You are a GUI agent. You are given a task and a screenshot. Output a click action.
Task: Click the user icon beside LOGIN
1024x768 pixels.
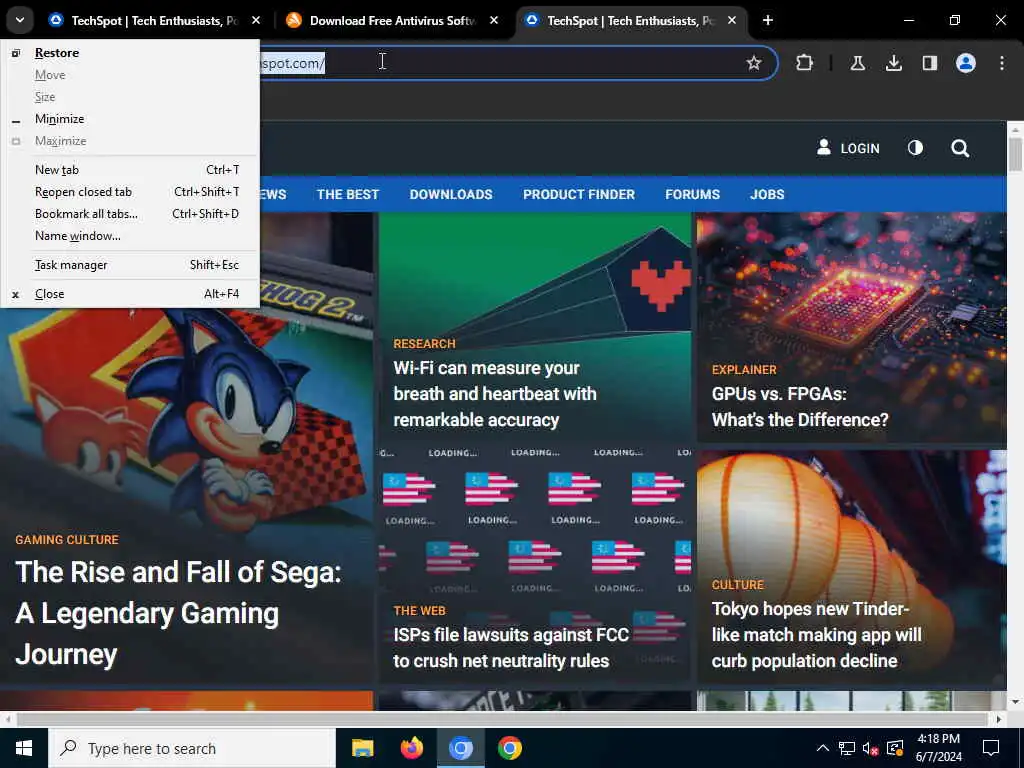click(824, 148)
